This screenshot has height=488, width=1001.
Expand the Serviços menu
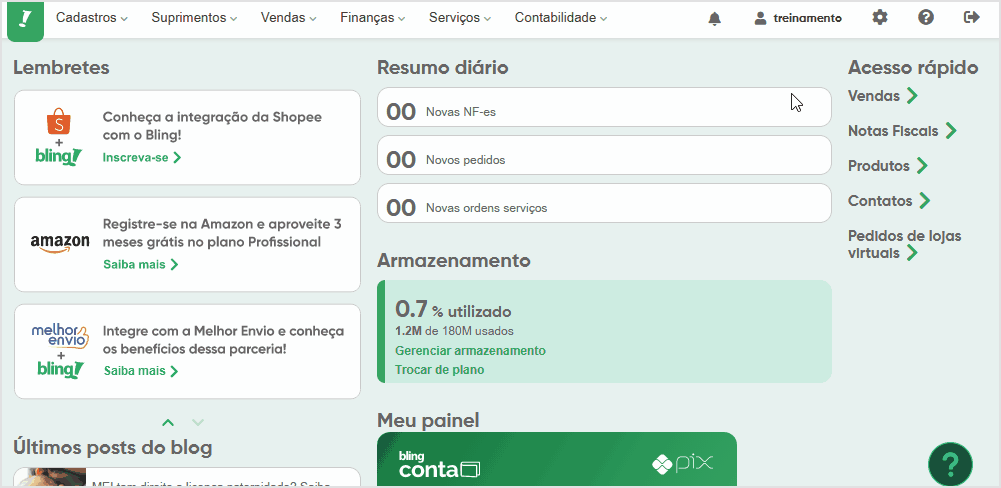click(460, 18)
